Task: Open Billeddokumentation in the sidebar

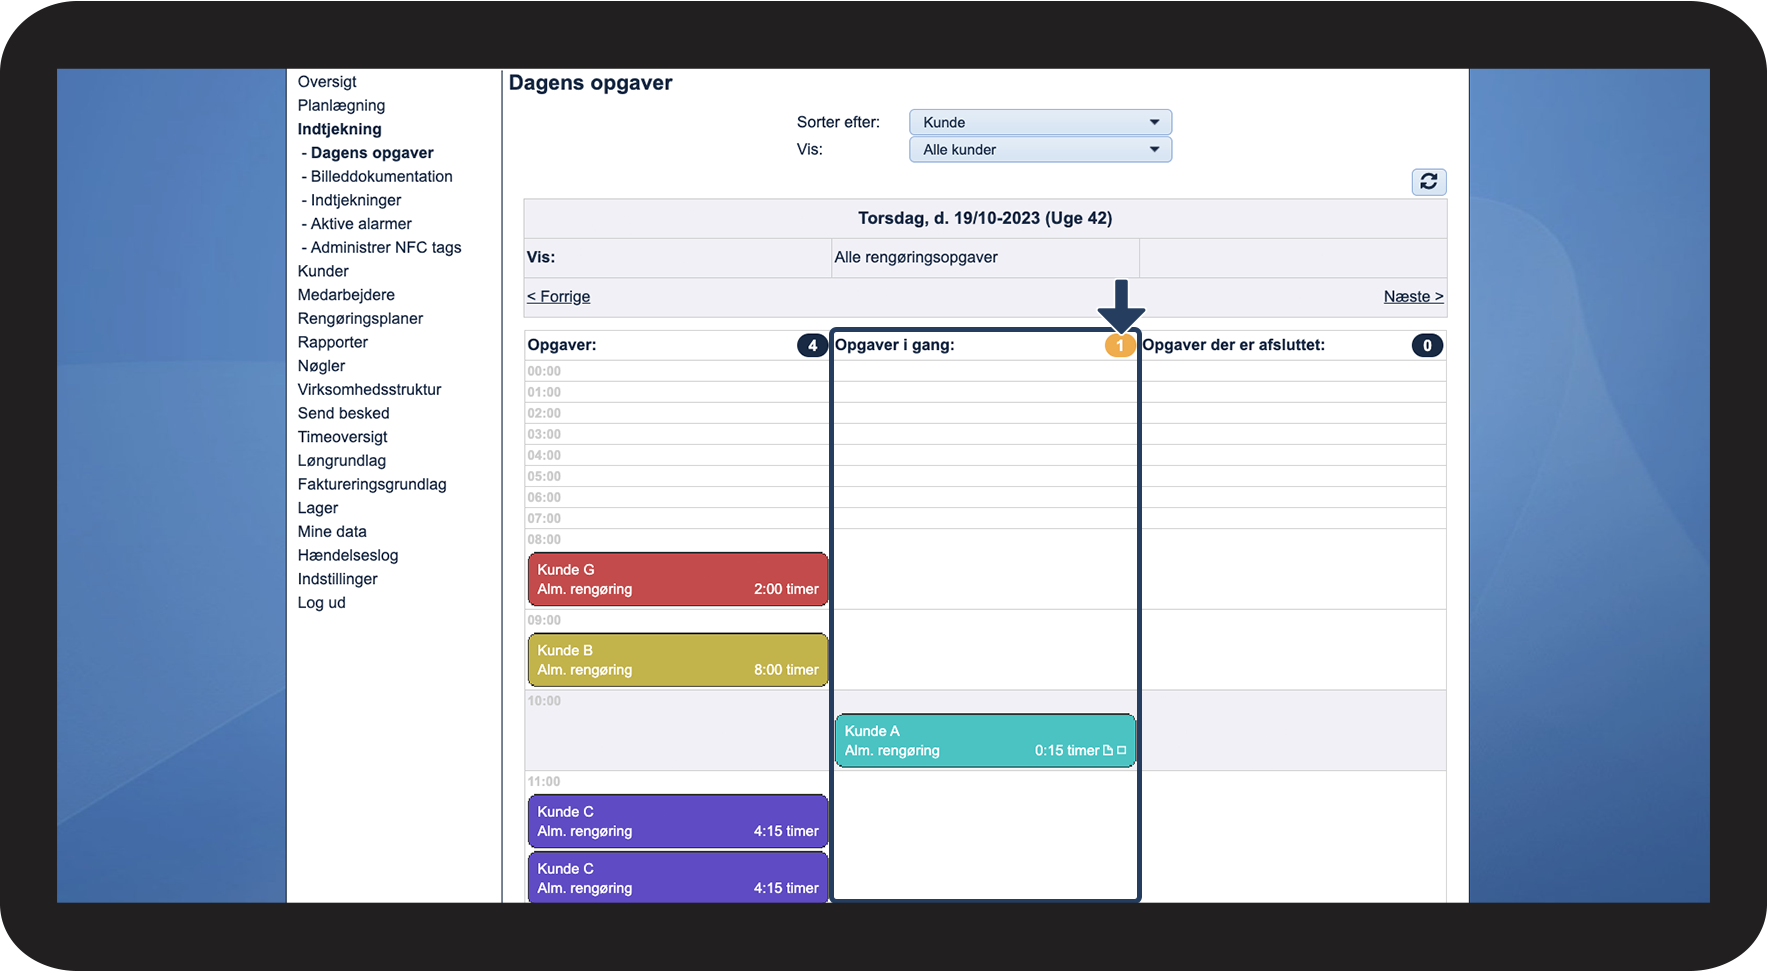Action: tap(381, 176)
